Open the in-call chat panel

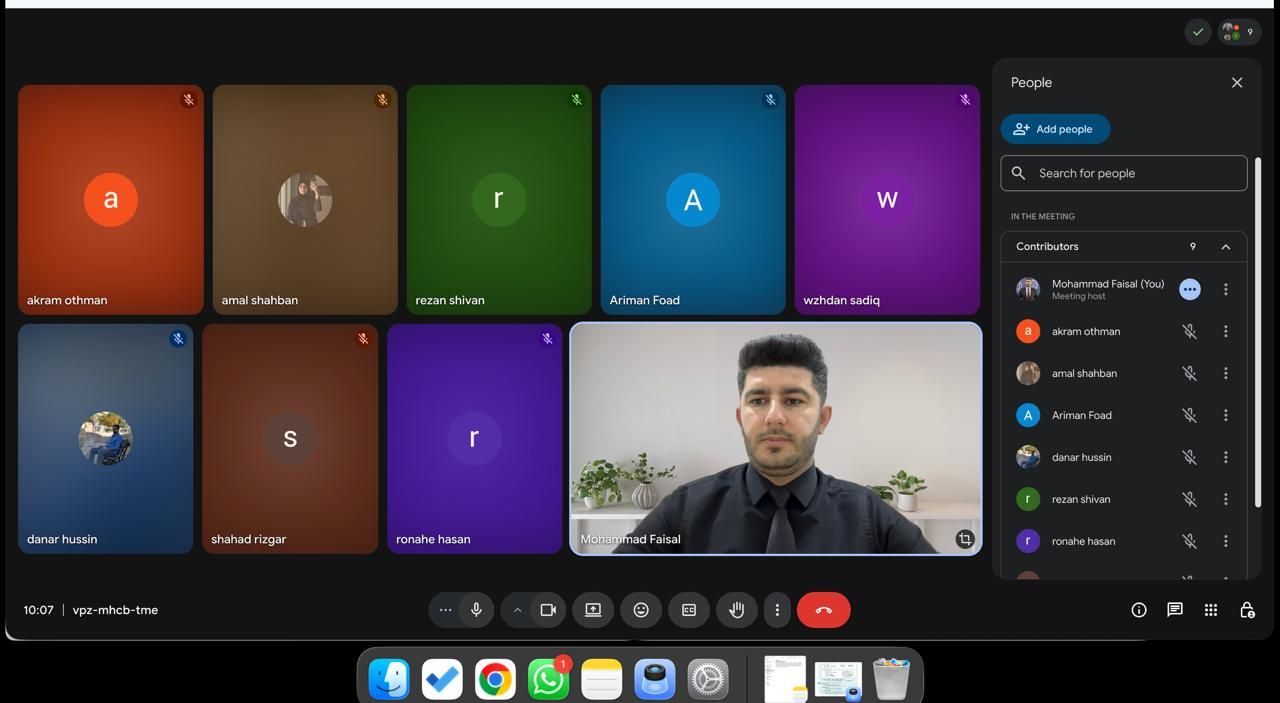[x=1174, y=609]
